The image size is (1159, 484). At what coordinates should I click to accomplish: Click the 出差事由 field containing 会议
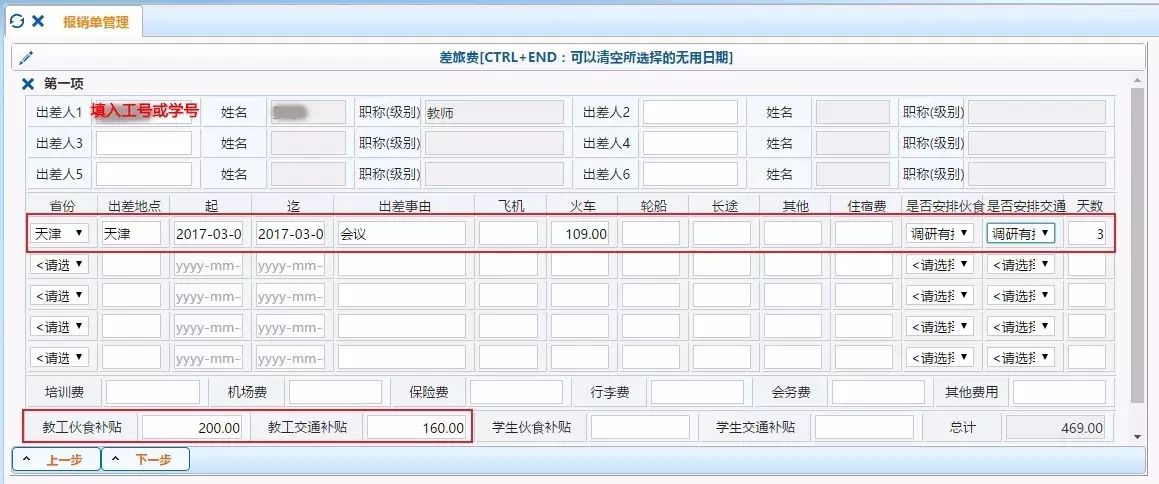402,234
